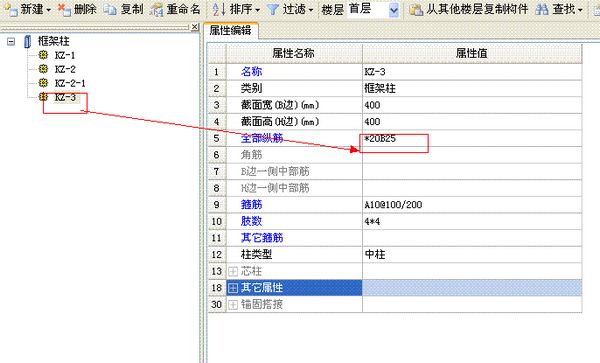Select KZ-1 in the tree

click(x=65, y=55)
